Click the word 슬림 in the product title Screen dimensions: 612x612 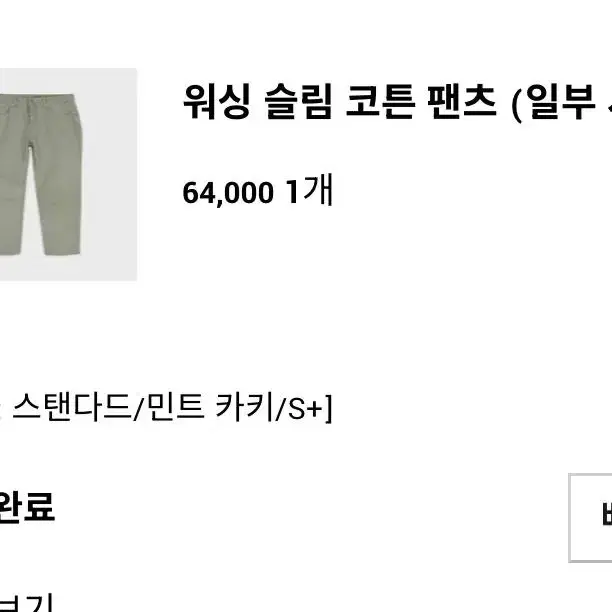coord(299,101)
